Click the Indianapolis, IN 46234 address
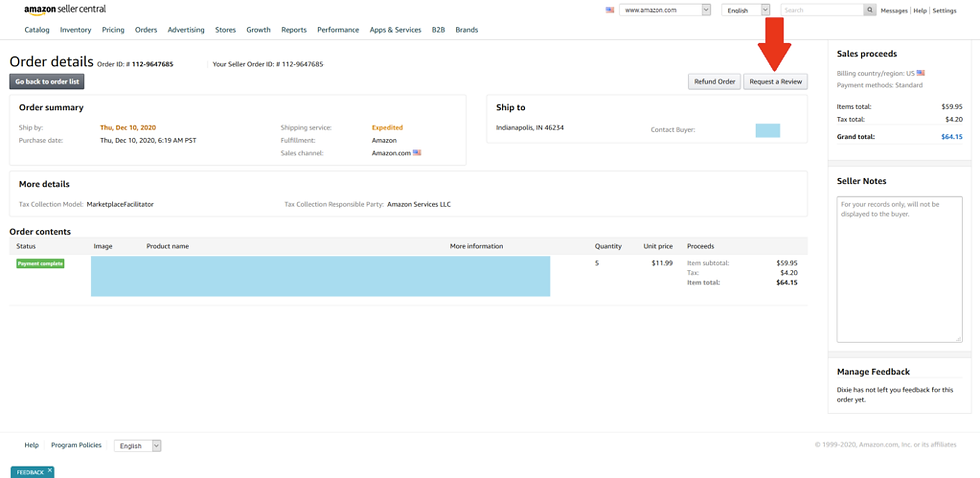The image size is (980, 478). pyautogui.click(x=531, y=127)
